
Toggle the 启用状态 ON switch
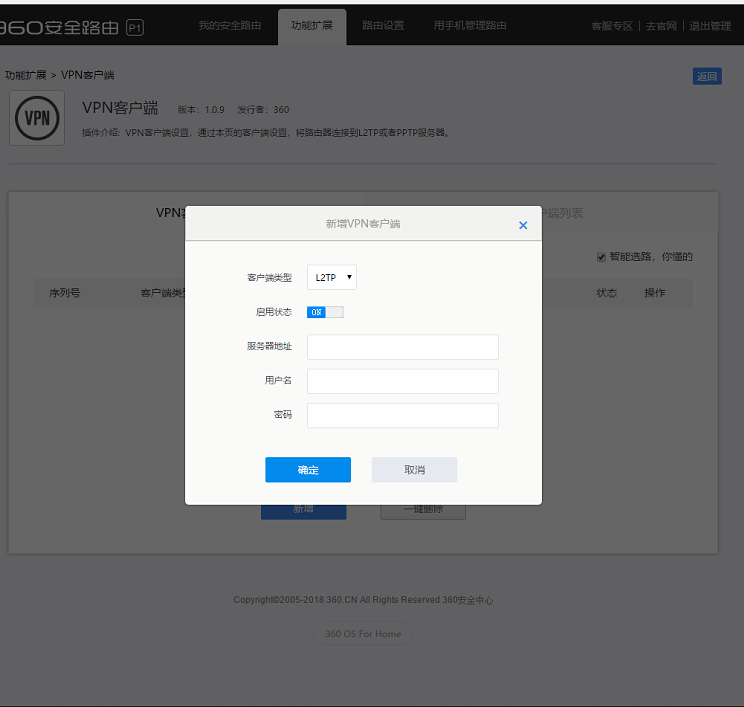(x=325, y=312)
